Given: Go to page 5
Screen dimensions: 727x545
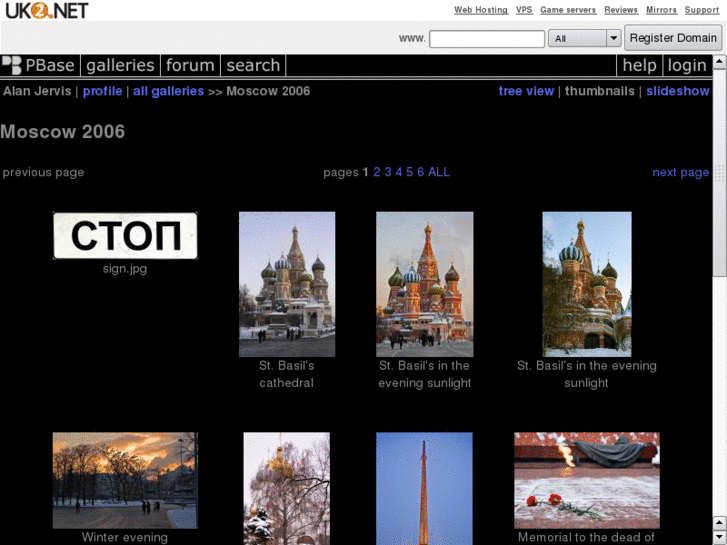Looking at the screenshot, I should tap(409, 172).
